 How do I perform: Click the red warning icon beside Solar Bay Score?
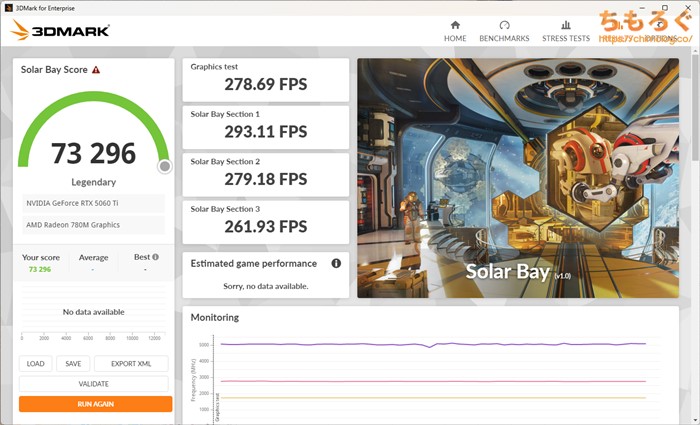click(x=96, y=70)
